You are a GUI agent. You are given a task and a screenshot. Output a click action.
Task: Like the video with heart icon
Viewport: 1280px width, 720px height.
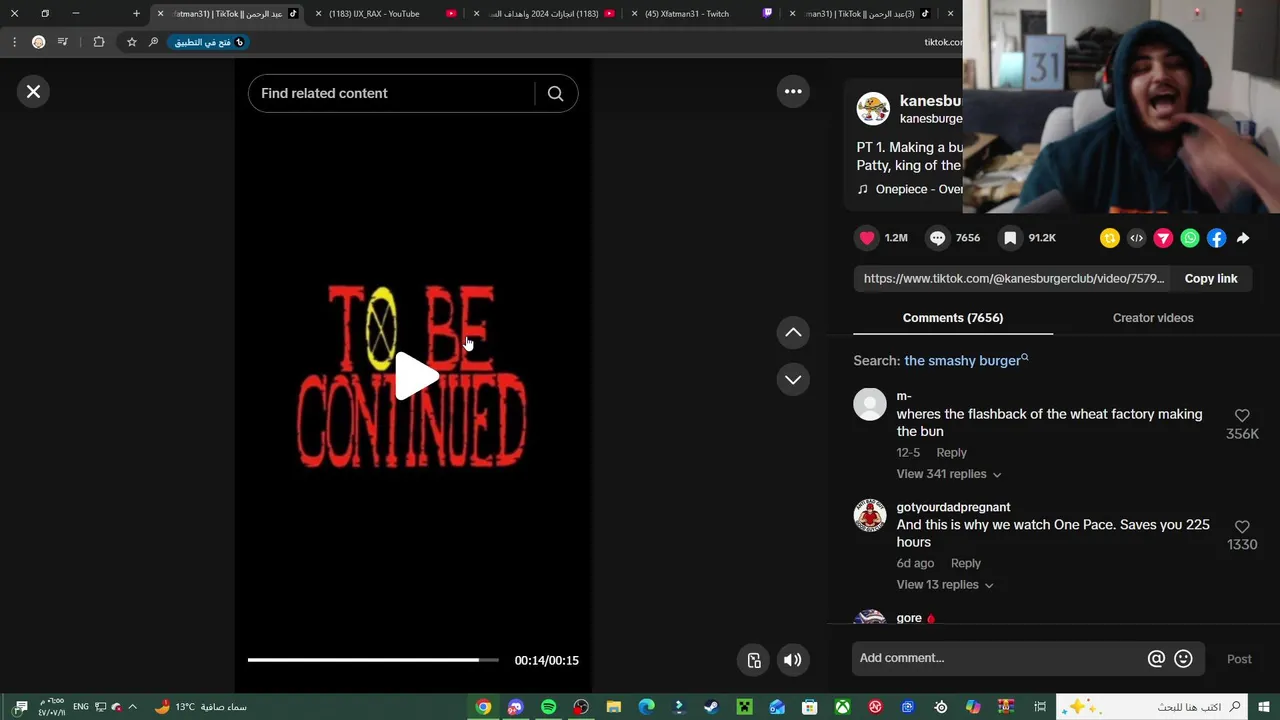pyautogui.click(x=867, y=238)
